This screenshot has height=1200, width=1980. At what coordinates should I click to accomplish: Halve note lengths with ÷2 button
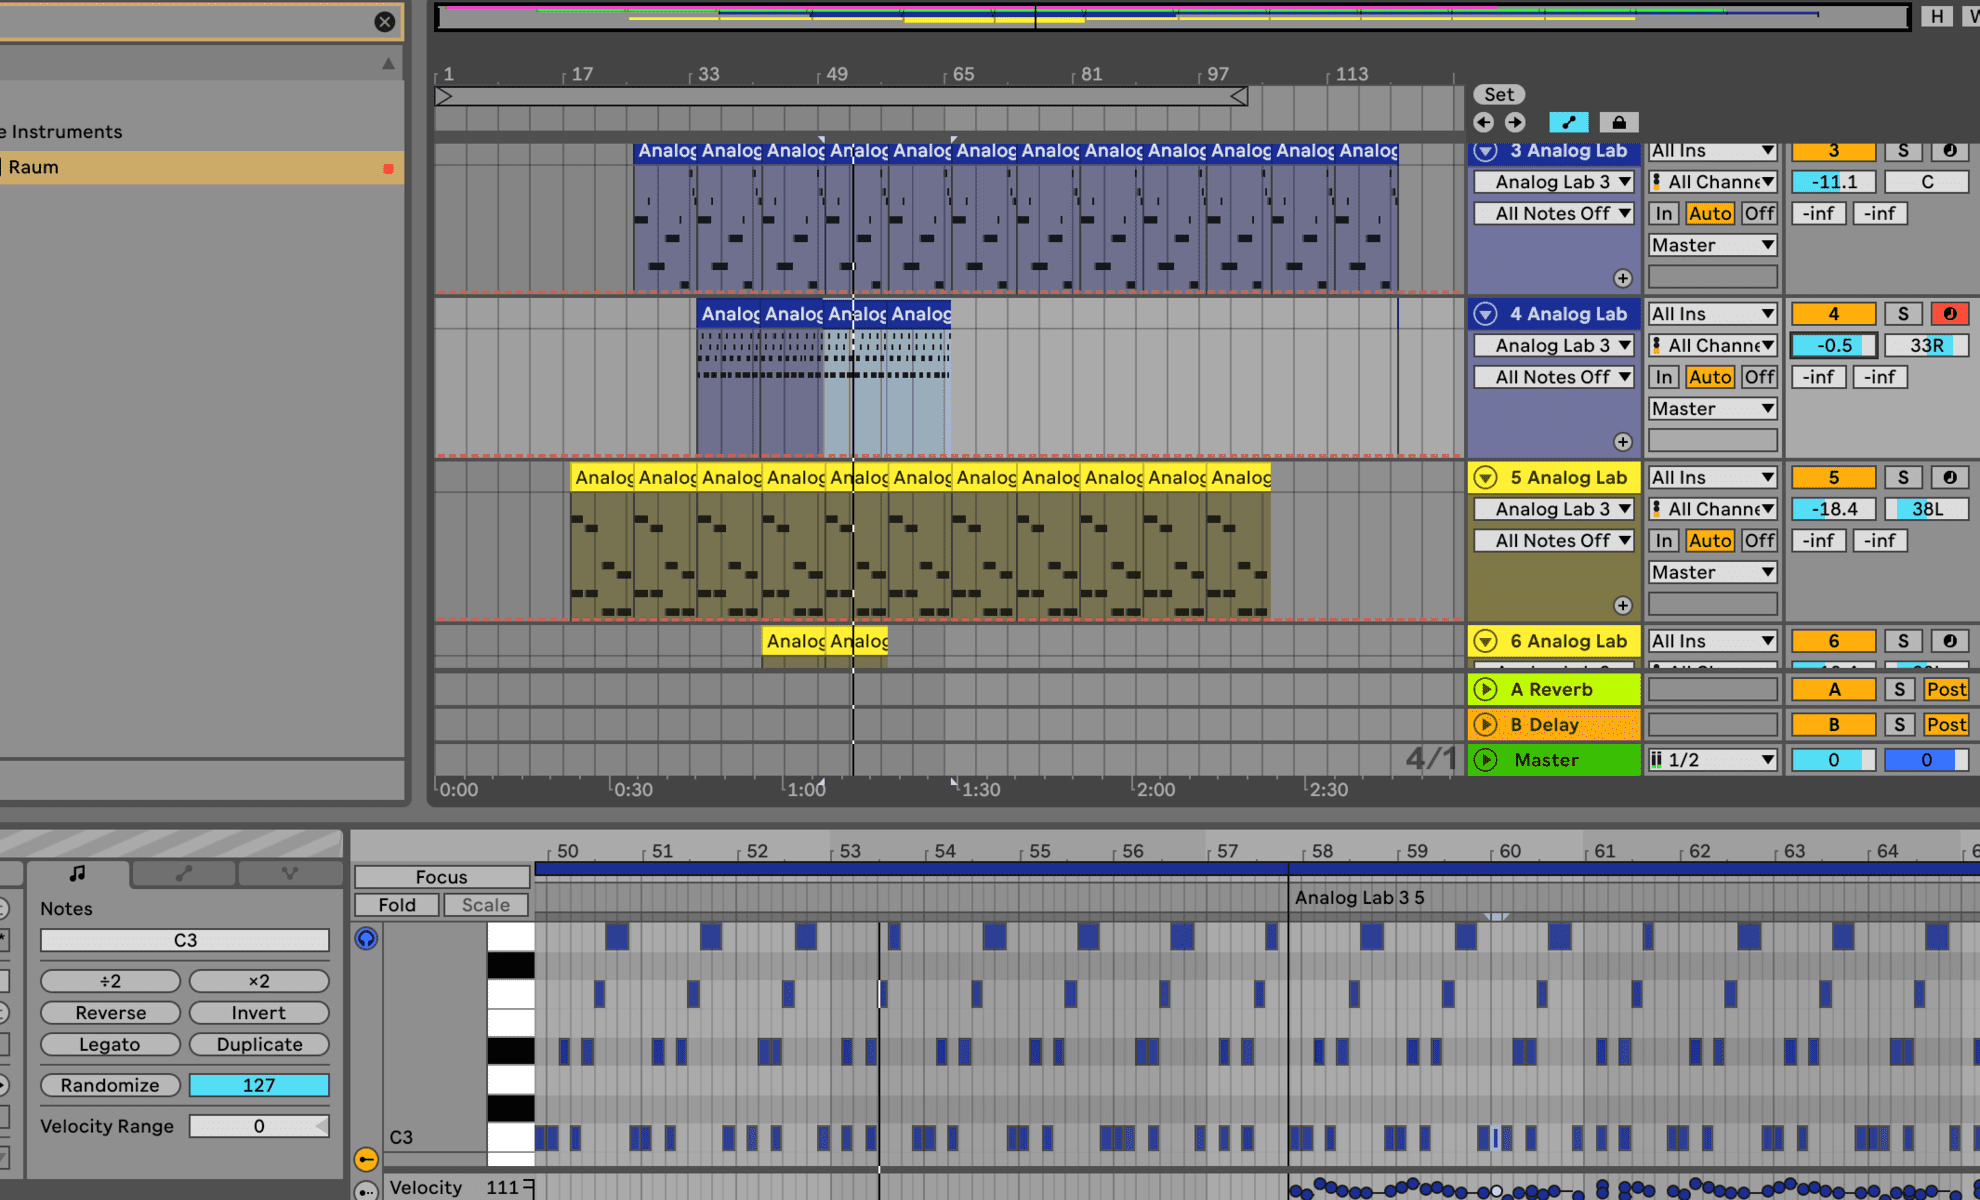[x=110, y=981]
